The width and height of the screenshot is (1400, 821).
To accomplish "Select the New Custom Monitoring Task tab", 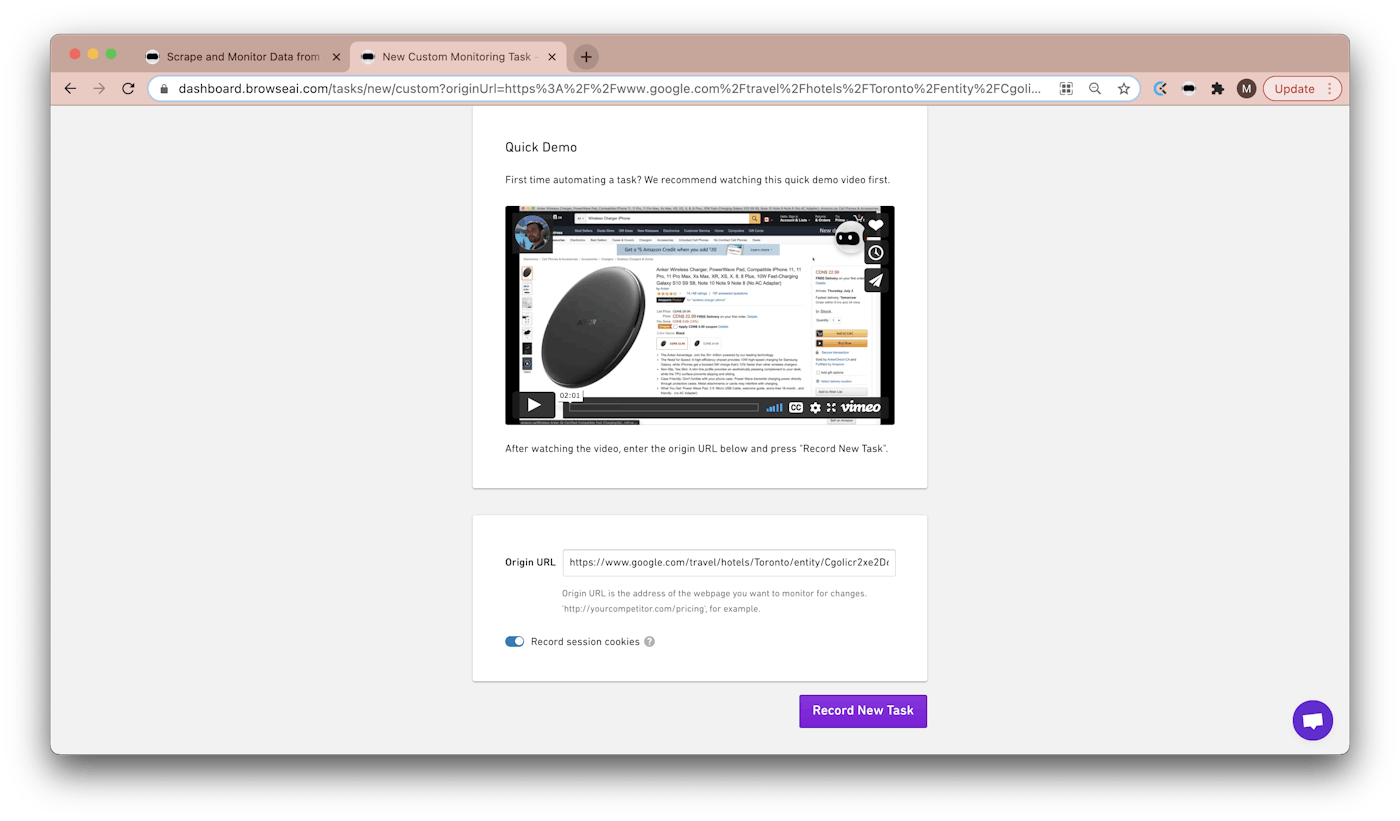I will tap(458, 57).
